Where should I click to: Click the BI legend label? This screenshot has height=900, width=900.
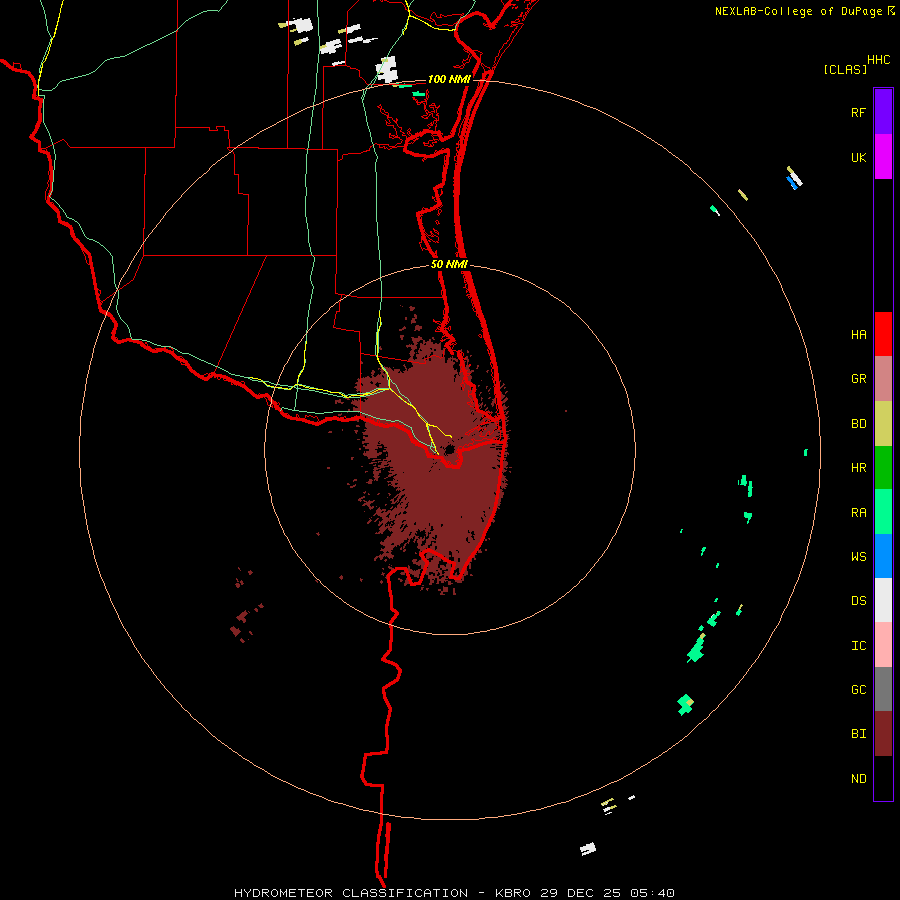858,734
